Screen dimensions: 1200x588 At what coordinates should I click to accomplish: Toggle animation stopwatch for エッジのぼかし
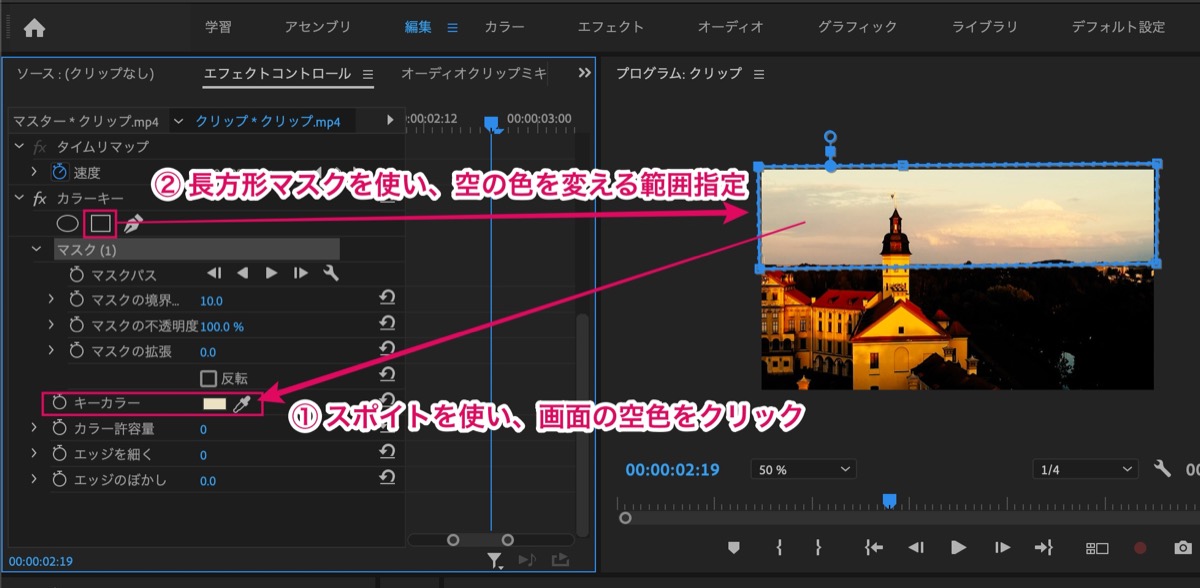tap(60, 480)
